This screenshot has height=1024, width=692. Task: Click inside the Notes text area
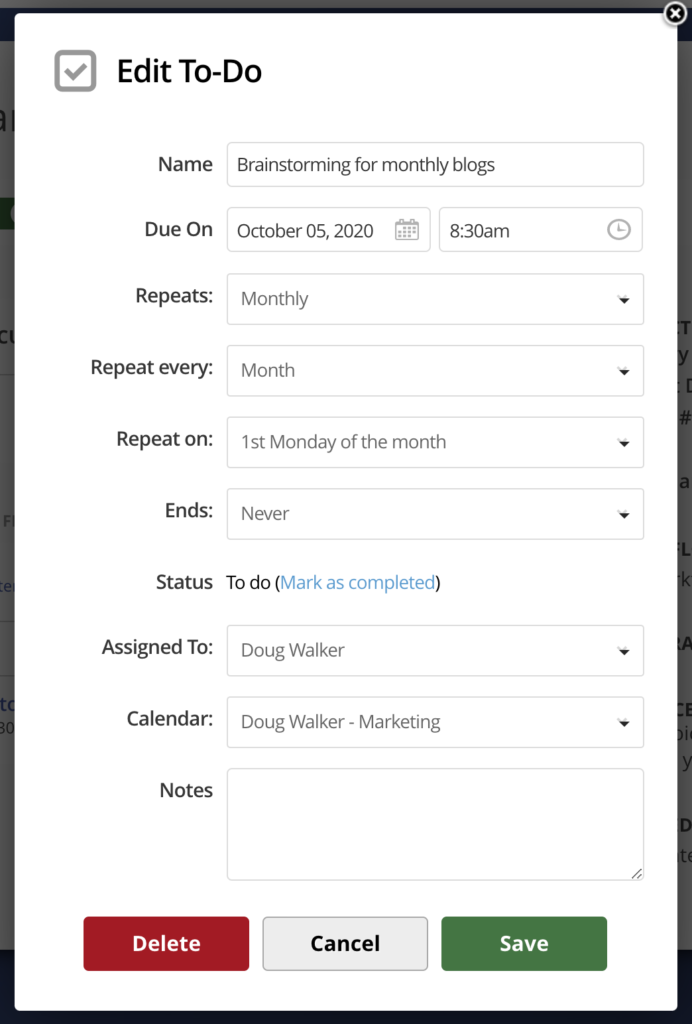coord(435,822)
